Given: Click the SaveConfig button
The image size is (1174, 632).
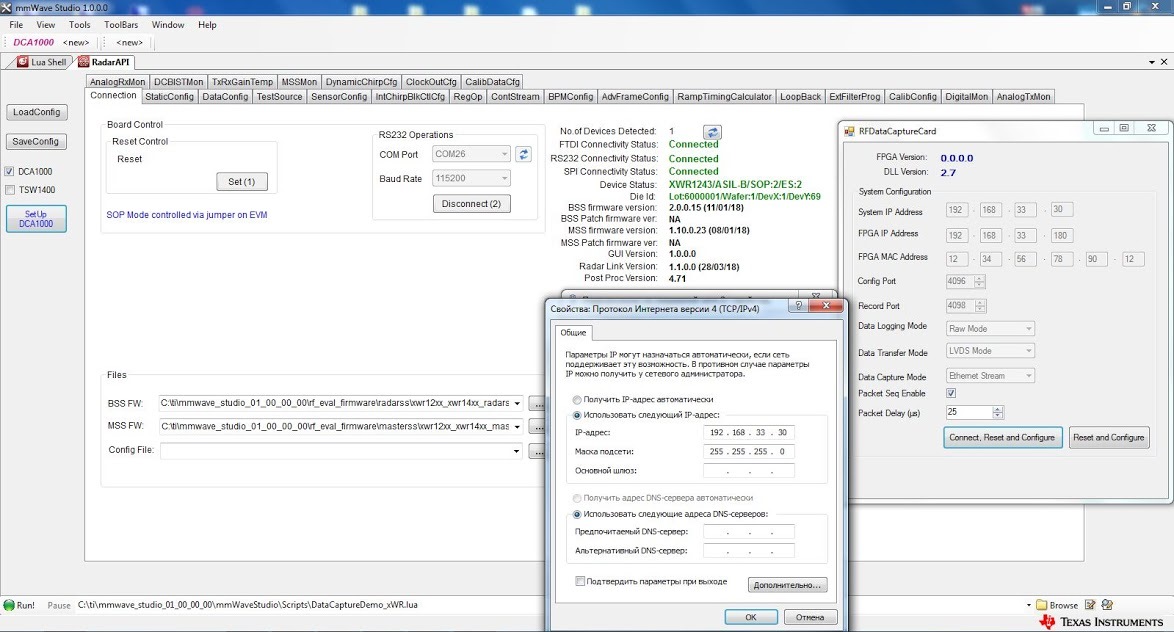Looking at the screenshot, I should coord(35,142).
